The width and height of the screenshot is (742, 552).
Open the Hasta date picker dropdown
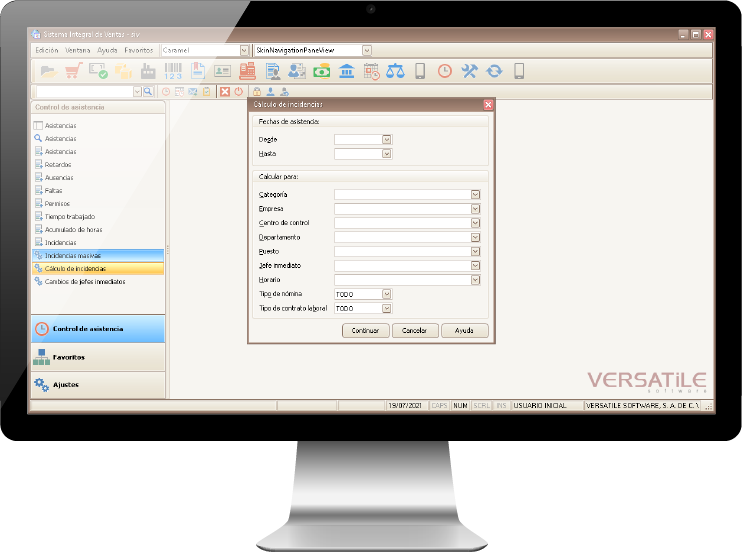click(387, 154)
